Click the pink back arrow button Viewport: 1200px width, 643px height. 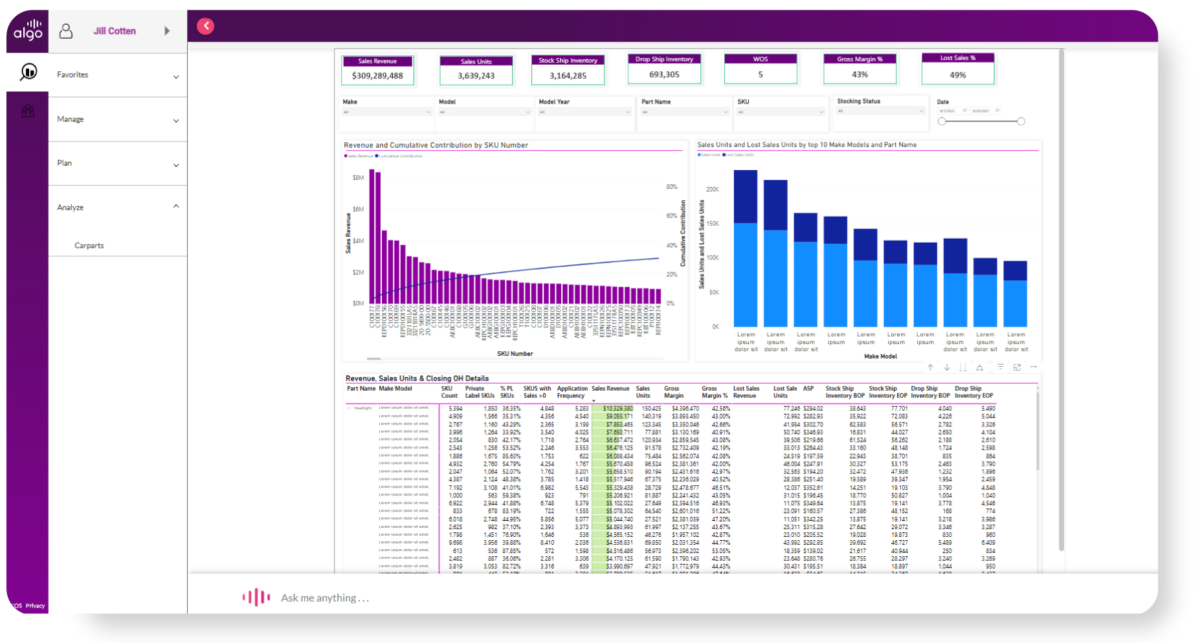(204, 26)
